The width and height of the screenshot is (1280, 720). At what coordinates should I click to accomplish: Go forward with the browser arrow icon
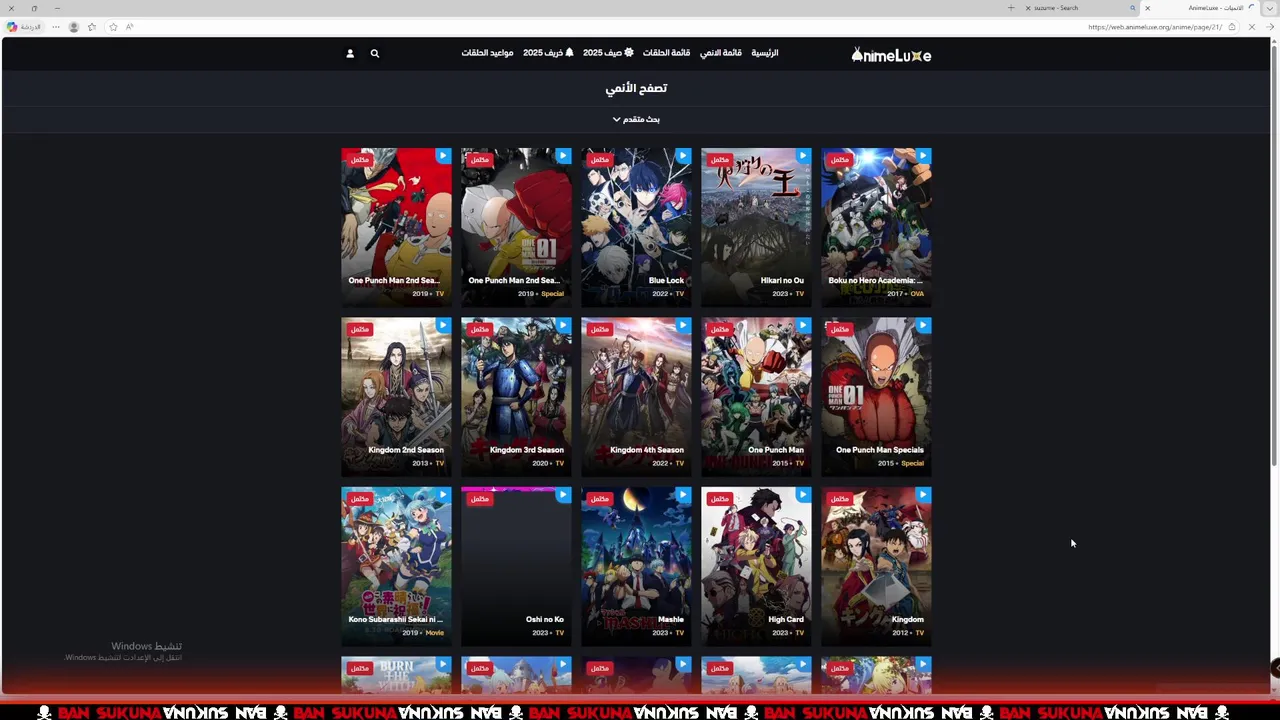point(1270,27)
